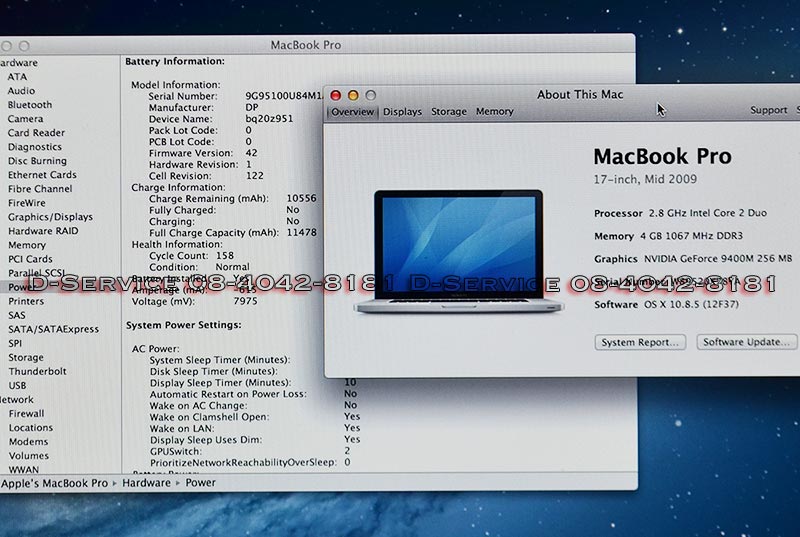Click the Cell Revision value 122
800x537 pixels.
255,176
